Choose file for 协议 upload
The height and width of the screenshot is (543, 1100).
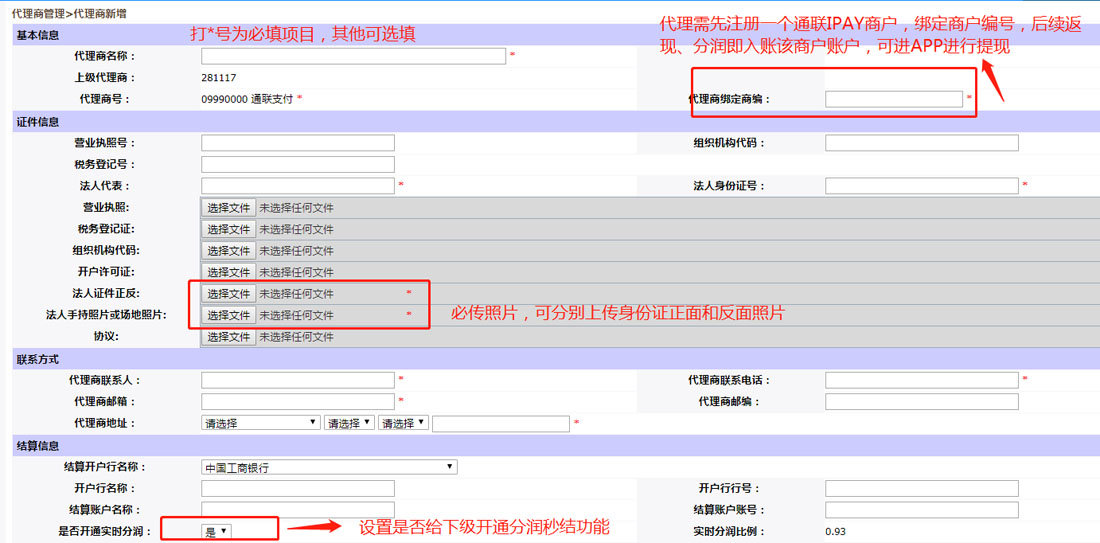coord(229,337)
